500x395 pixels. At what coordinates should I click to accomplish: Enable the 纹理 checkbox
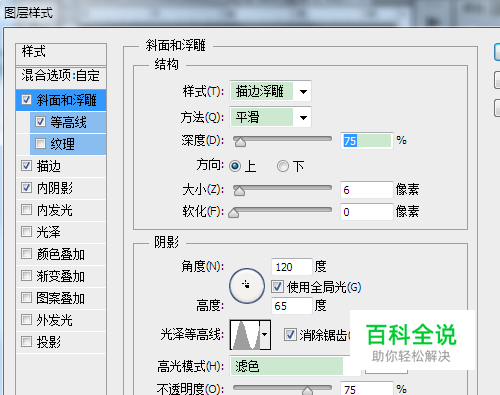point(40,144)
